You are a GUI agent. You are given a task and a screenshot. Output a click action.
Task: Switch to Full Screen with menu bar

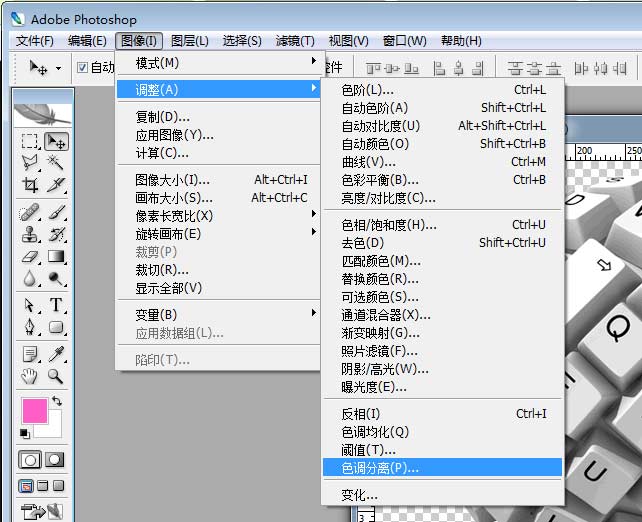(43, 486)
